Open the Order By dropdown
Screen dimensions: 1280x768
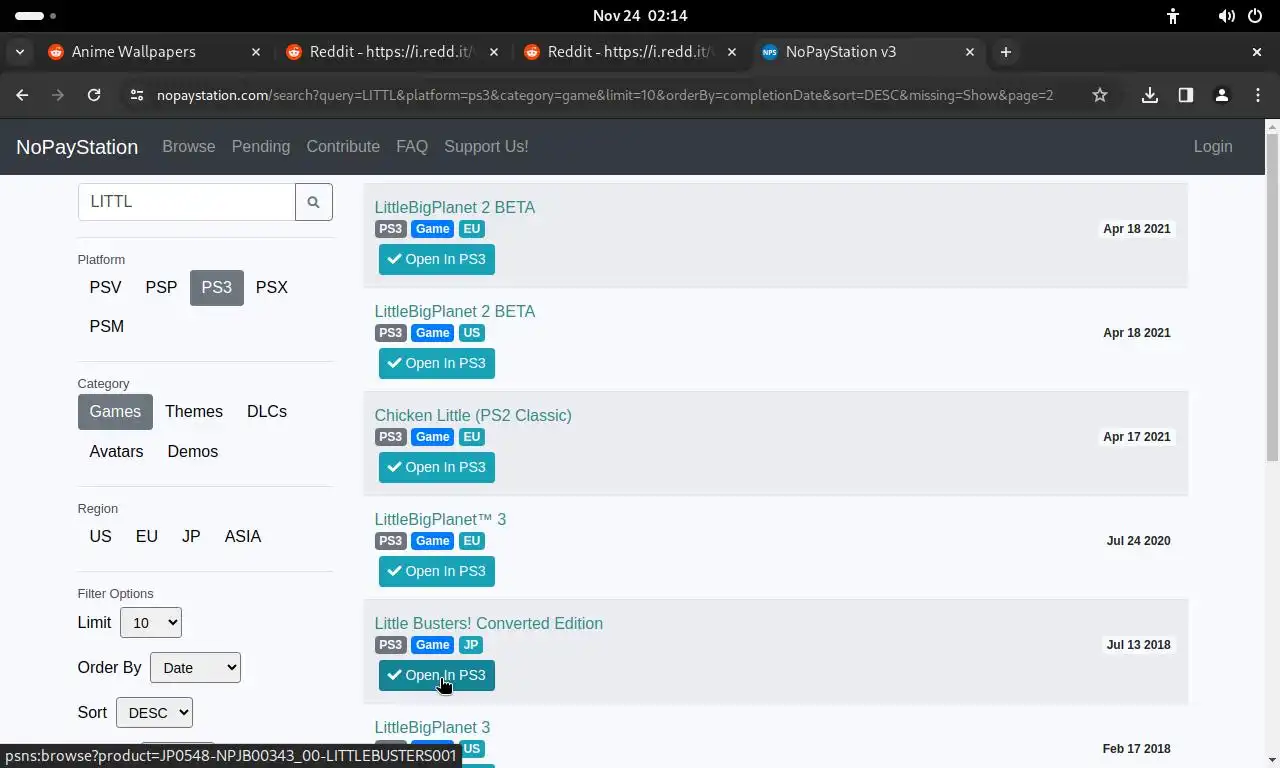(195, 667)
